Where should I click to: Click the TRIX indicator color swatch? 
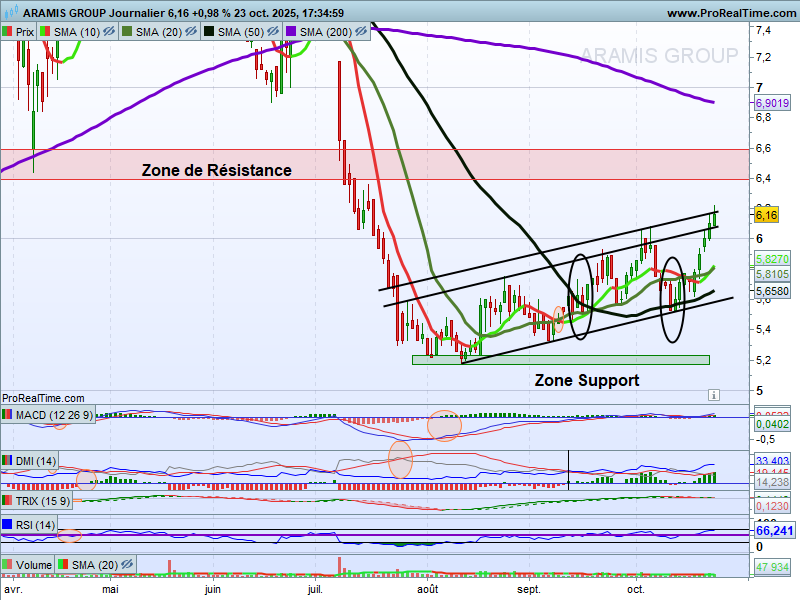(7, 501)
